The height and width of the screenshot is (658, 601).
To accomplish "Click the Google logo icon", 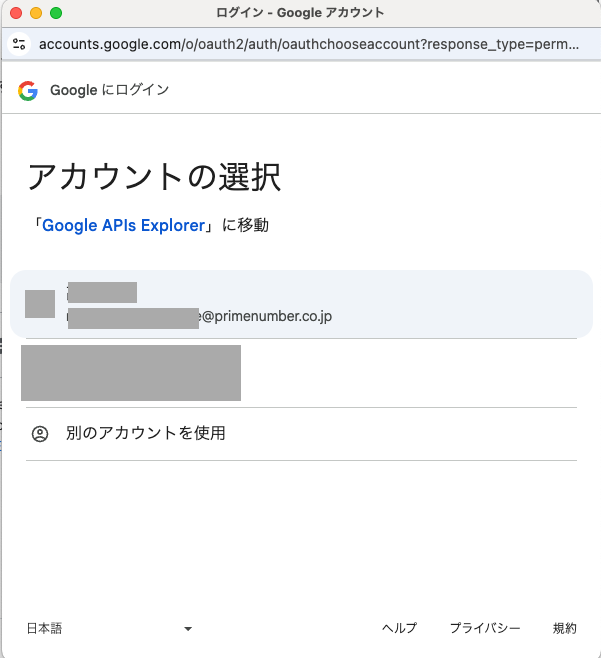I will [x=28, y=90].
